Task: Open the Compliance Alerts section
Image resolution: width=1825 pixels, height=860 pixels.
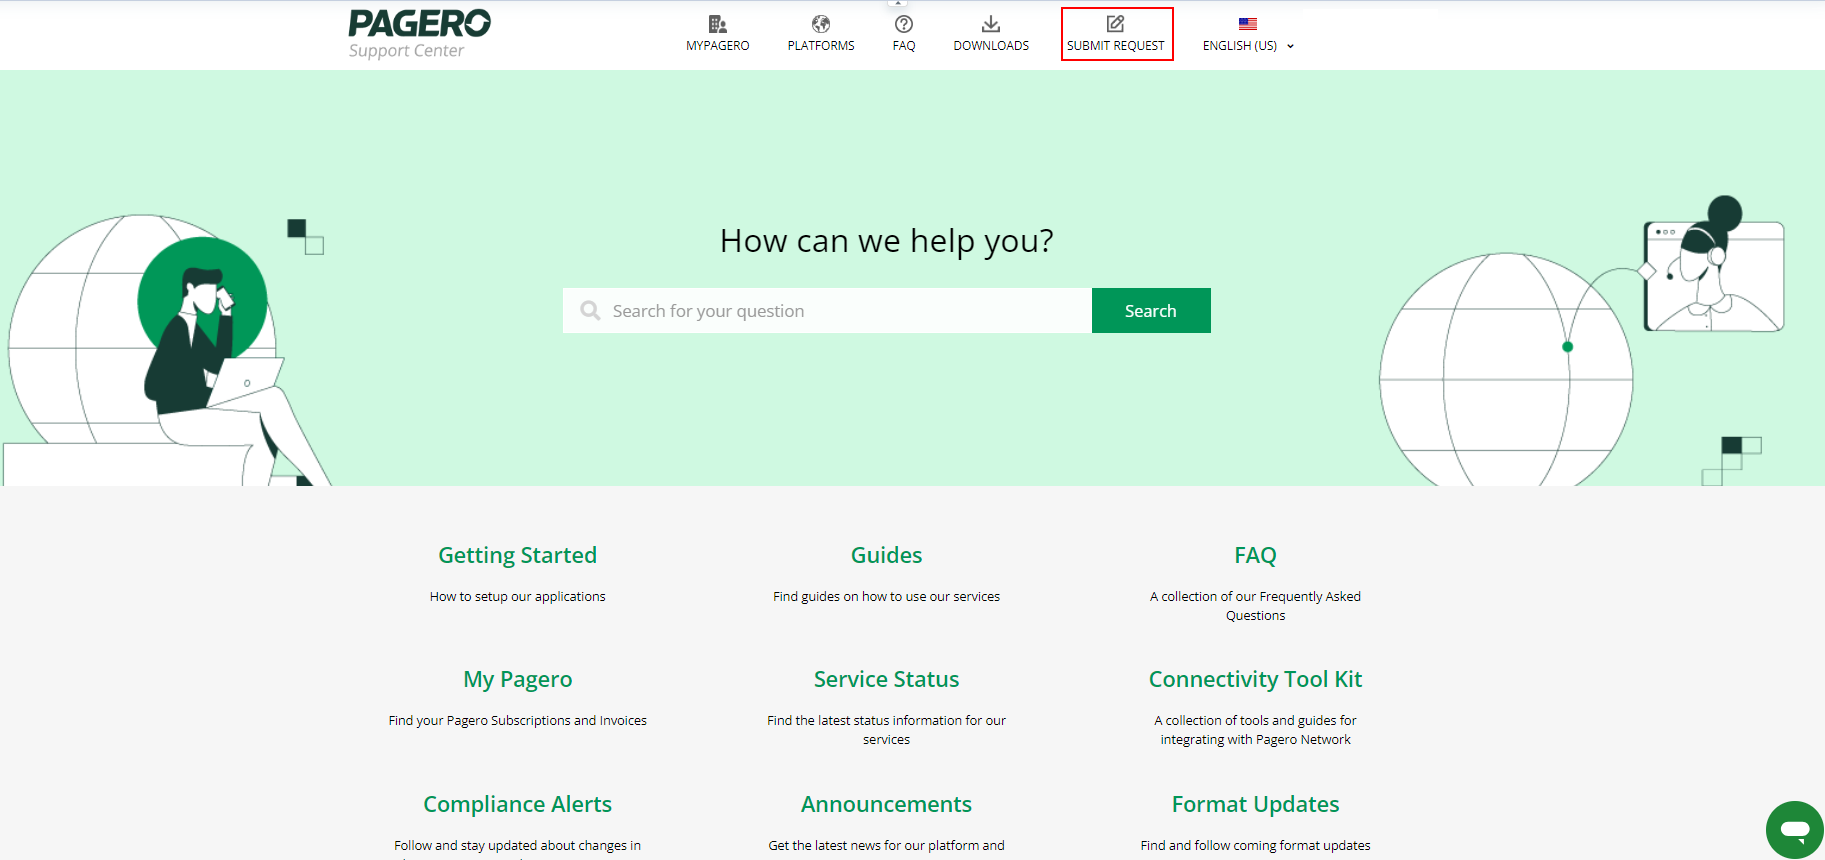Action: 518,804
